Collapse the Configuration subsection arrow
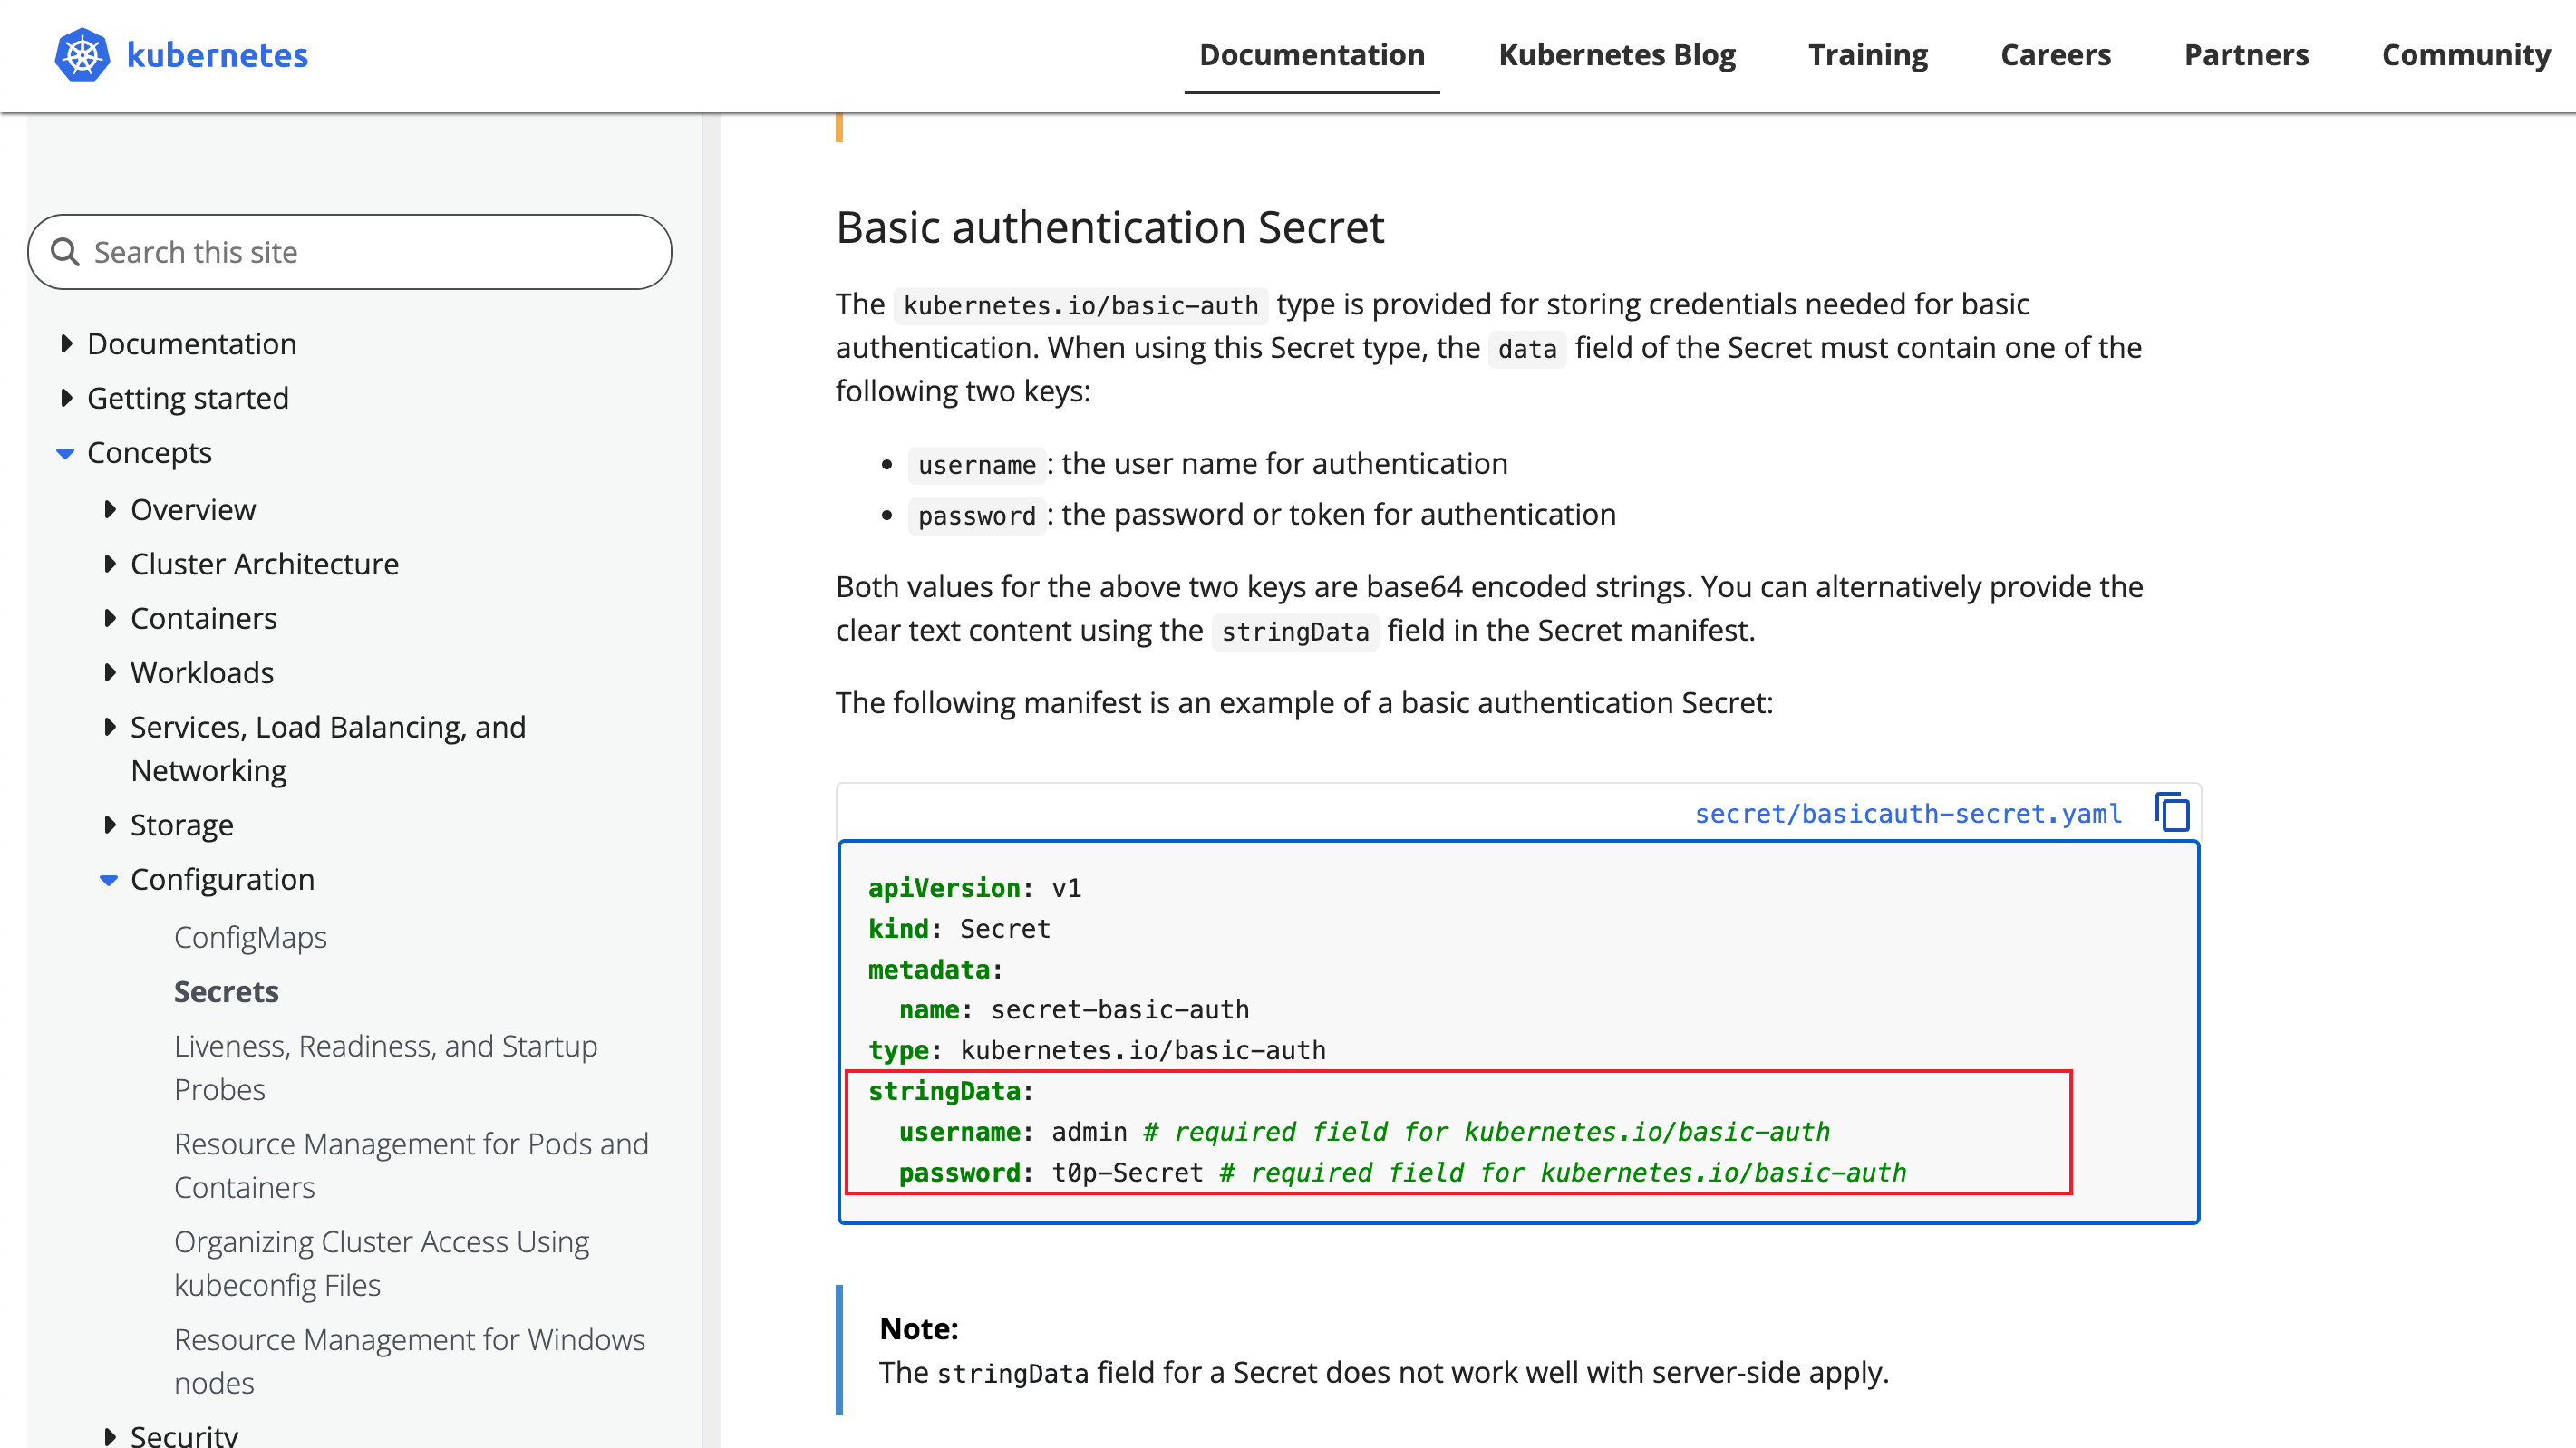2576x1448 pixels. (x=109, y=880)
